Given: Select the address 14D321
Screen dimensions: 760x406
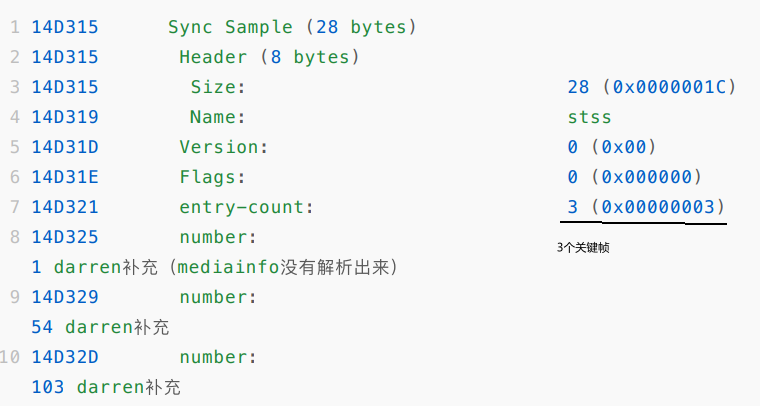Looking at the screenshot, I should pyautogui.click(x=65, y=207).
